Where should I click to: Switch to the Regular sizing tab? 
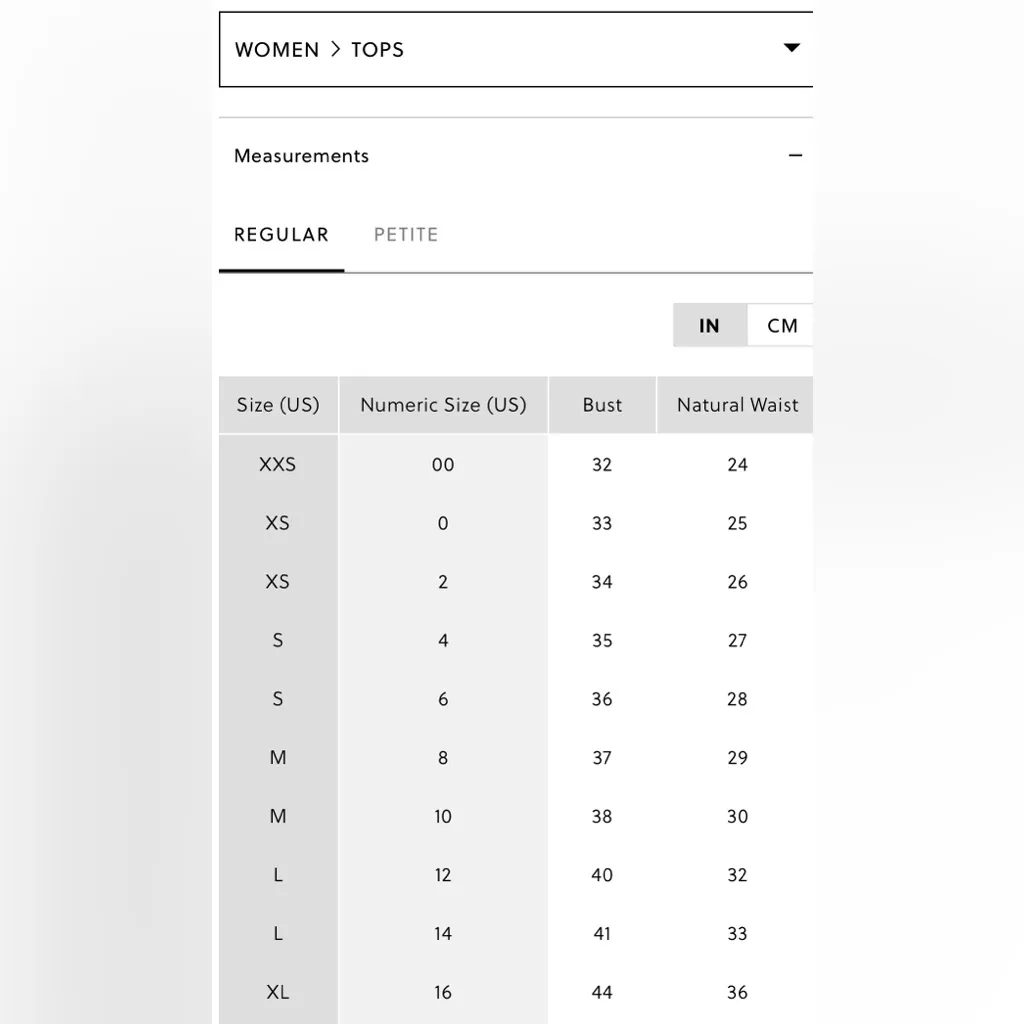[281, 235]
